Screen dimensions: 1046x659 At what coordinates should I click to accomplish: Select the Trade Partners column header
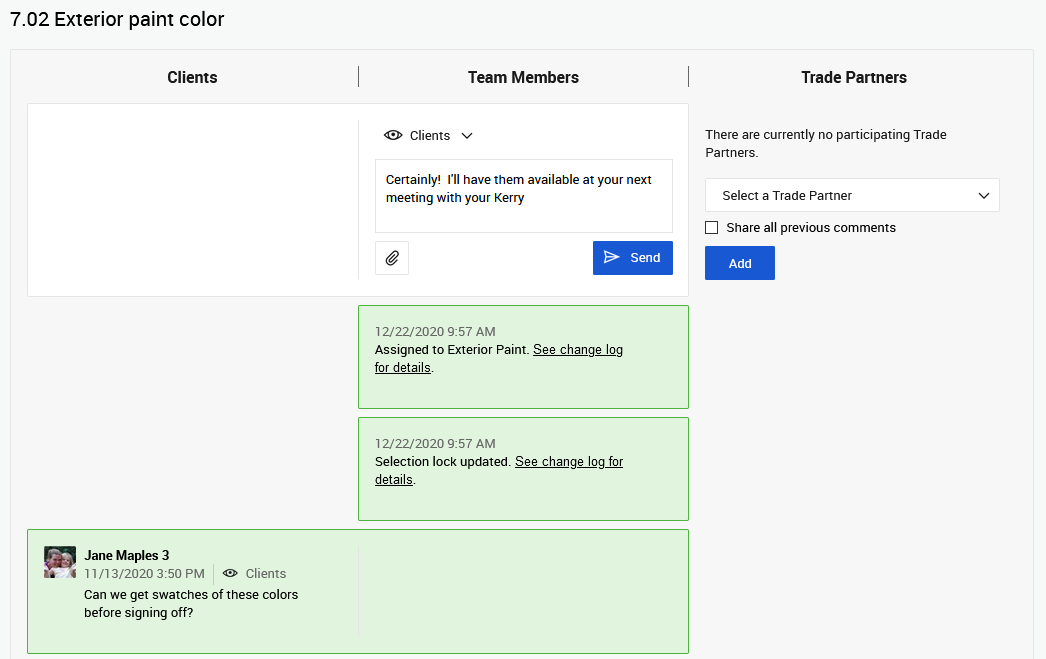tap(854, 77)
